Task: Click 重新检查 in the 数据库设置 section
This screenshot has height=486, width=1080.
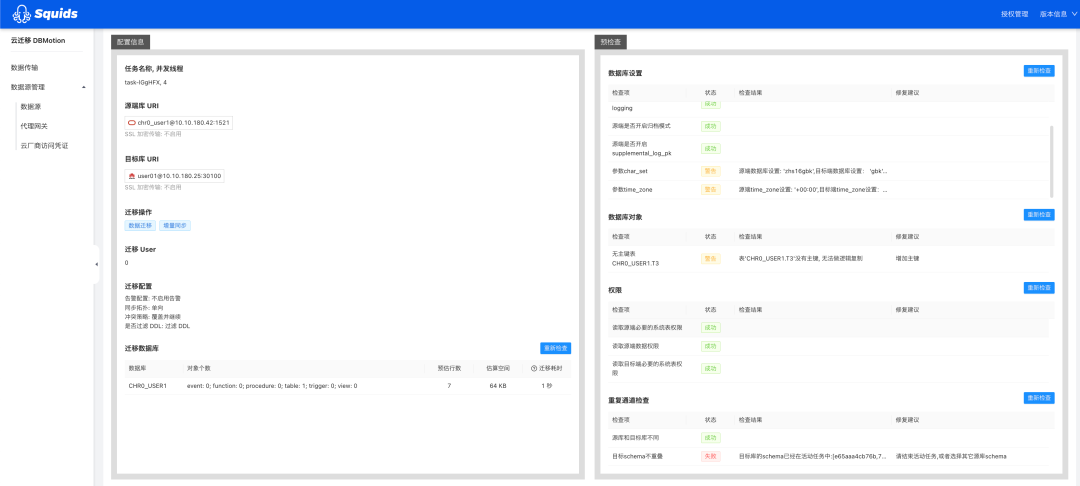Action: (x=1039, y=70)
